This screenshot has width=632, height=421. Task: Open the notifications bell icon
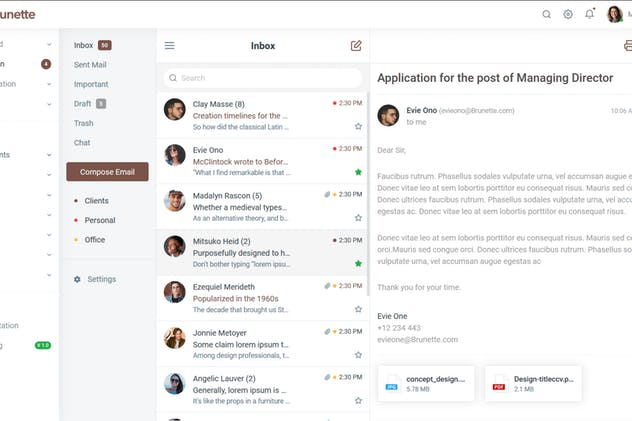590,14
